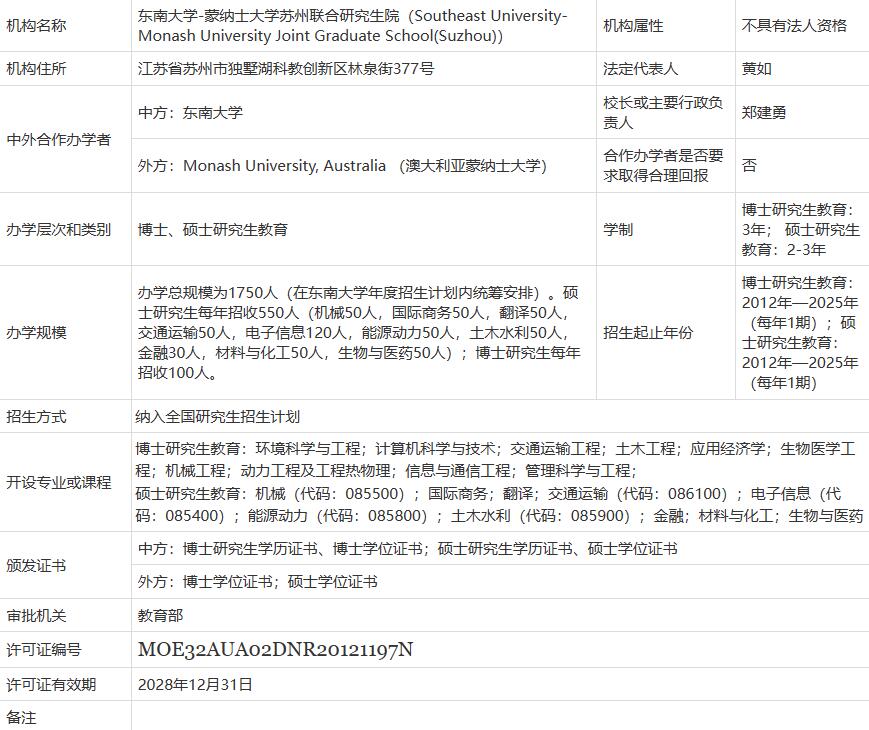Click the date 2028年12月31日
This screenshot has height=730, width=869.
195,685
